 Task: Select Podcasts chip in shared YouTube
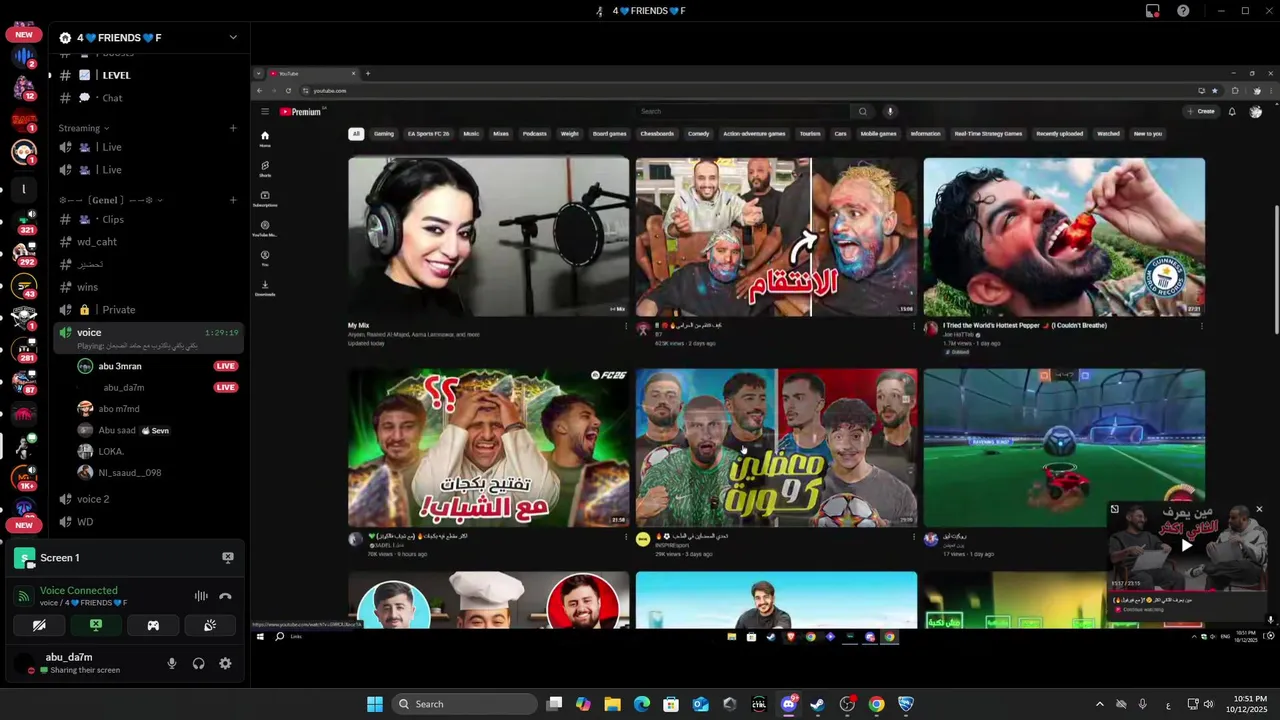[535, 134]
